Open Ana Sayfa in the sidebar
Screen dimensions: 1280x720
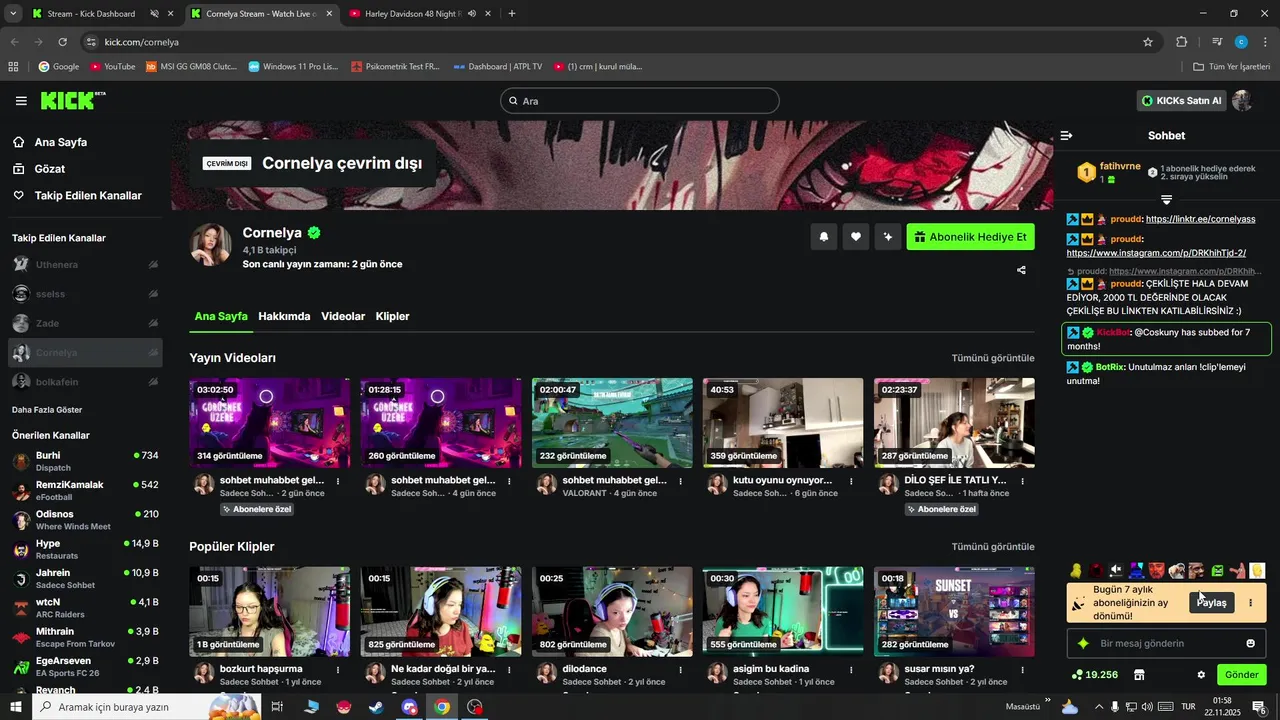pos(60,142)
